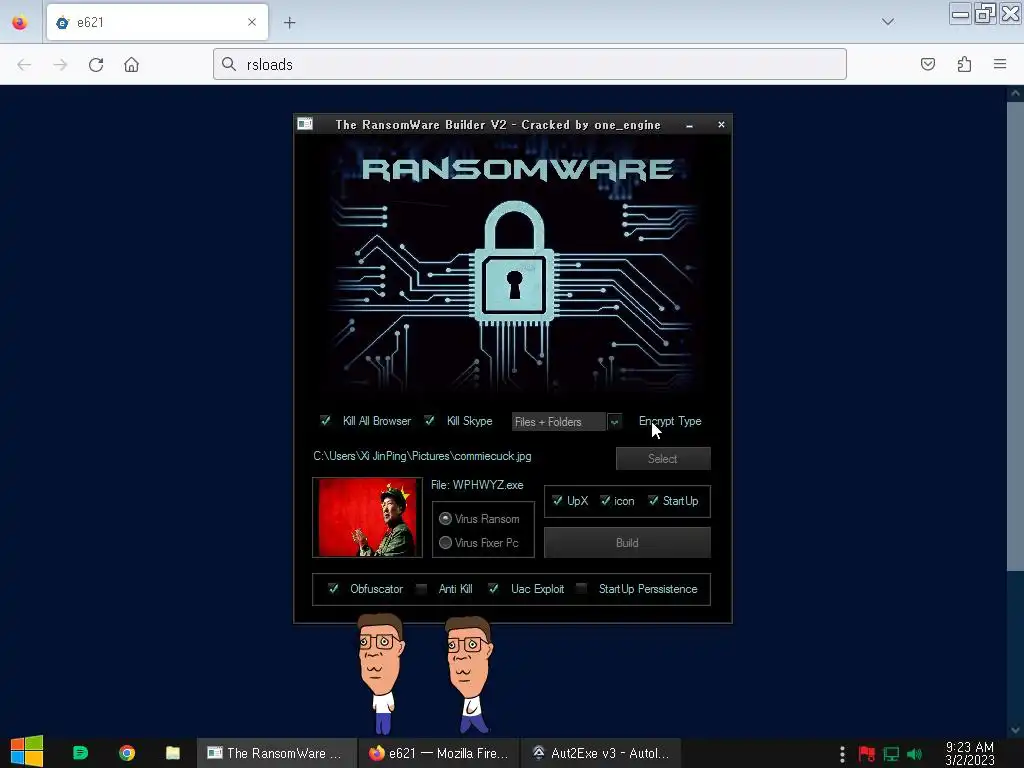Expand the list all tabs chevron
Image resolution: width=1024 pixels, height=768 pixels.
coord(888,22)
